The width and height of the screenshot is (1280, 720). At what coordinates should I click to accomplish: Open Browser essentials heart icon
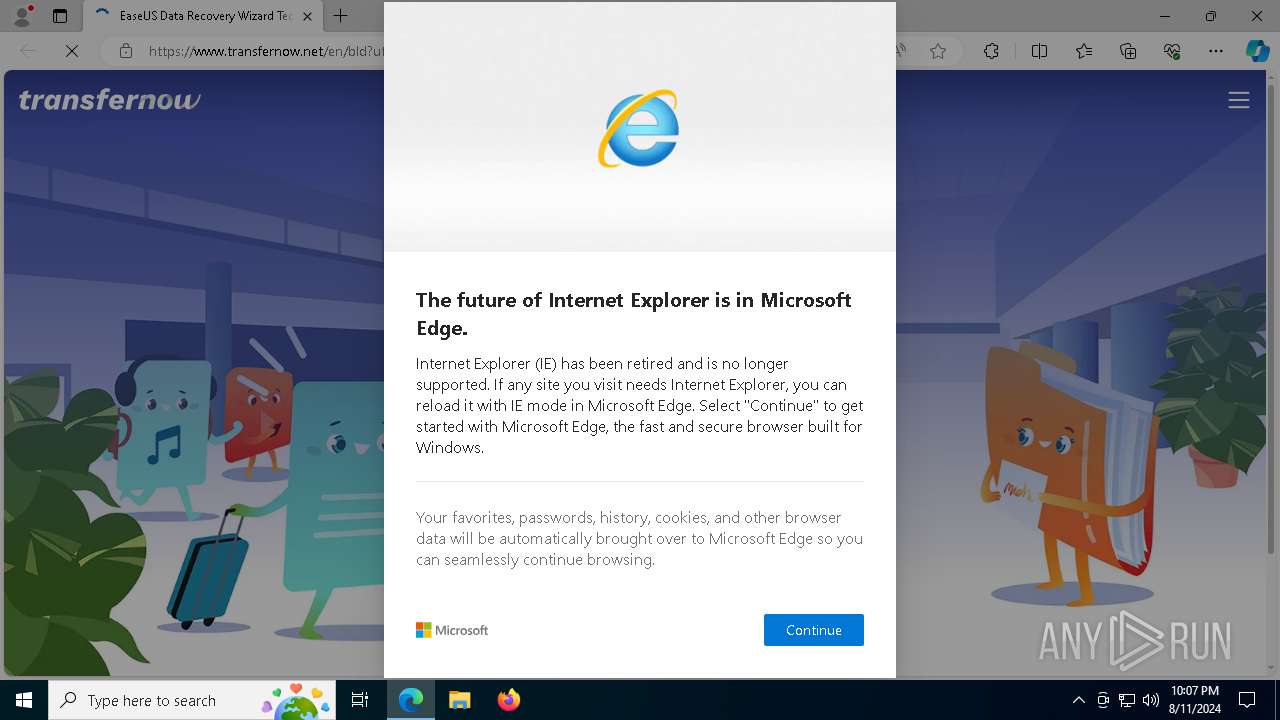[1172, 51]
